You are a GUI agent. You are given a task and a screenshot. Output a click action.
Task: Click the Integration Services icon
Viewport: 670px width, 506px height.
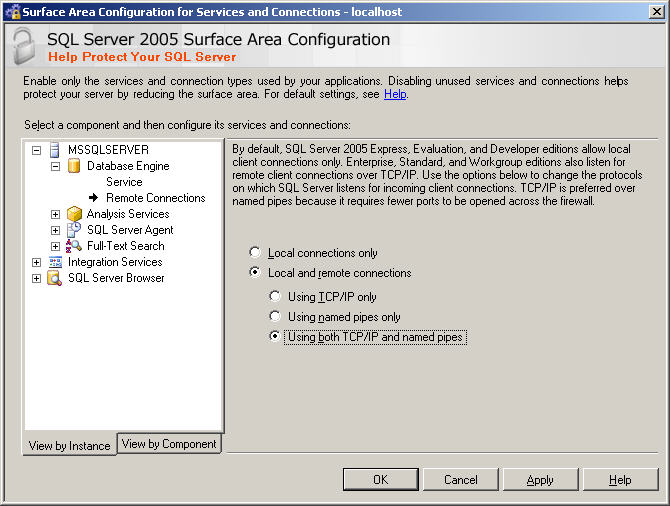pos(55,262)
